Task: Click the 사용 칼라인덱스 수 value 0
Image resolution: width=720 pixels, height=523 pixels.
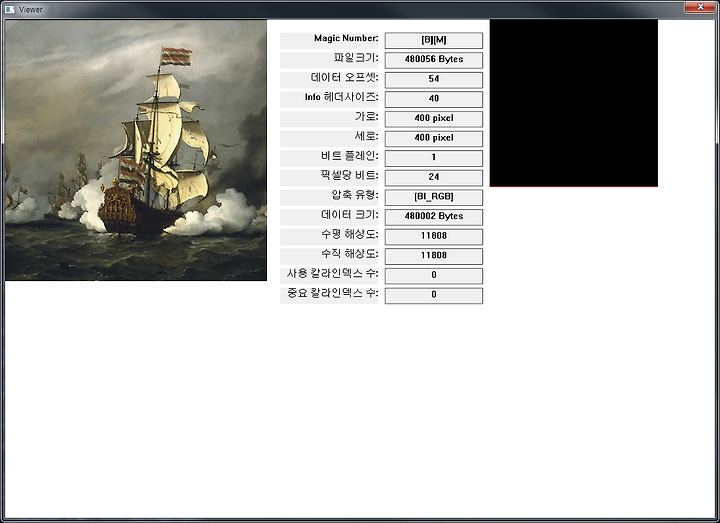Action: 433,276
